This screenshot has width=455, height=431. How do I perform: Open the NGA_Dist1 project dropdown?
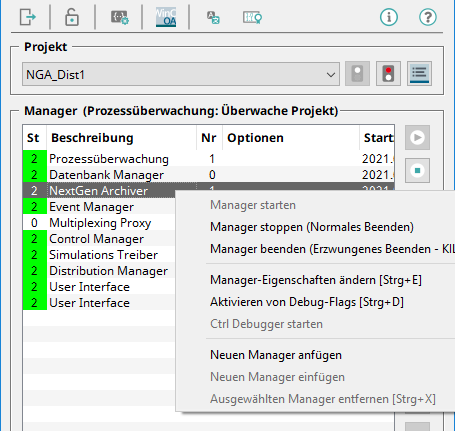(181, 74)
